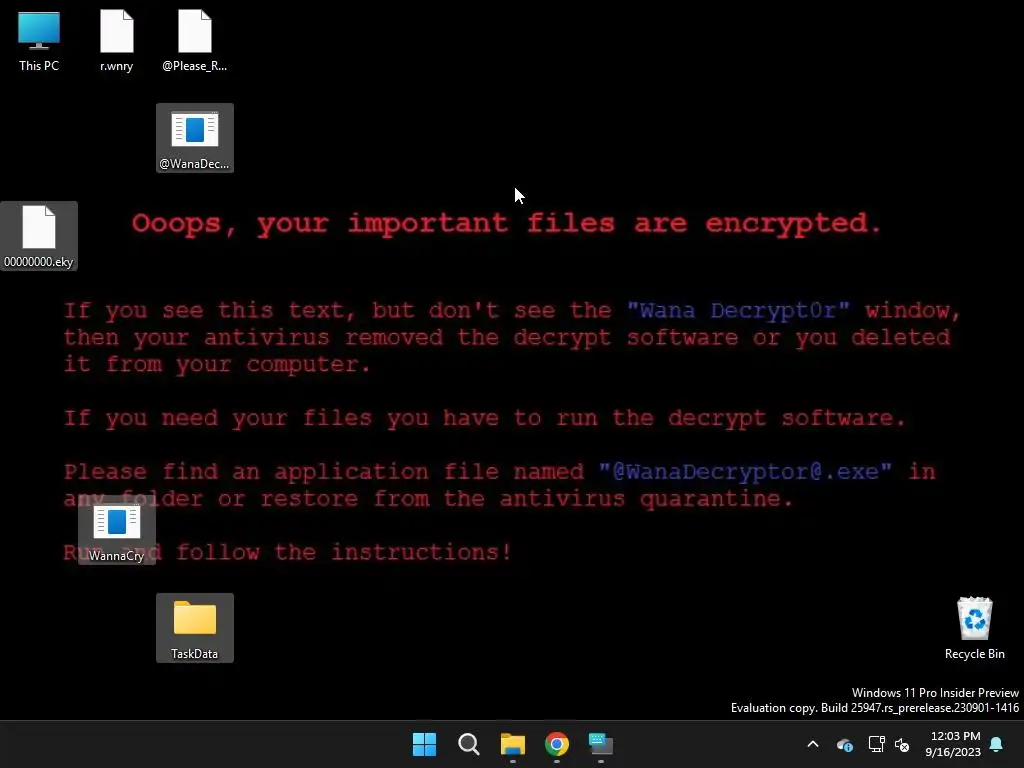Select the 00000000.eky file icon
1024x768 pixels.
click(x=39, y=236)
